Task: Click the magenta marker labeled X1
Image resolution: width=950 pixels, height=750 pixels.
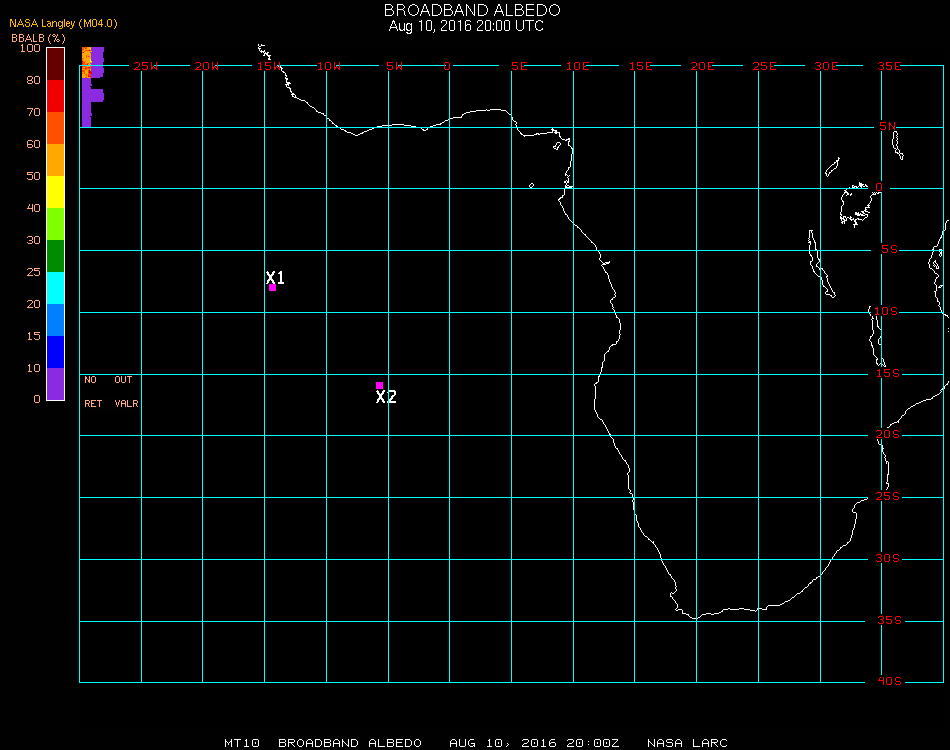Action: pos(272,287)
